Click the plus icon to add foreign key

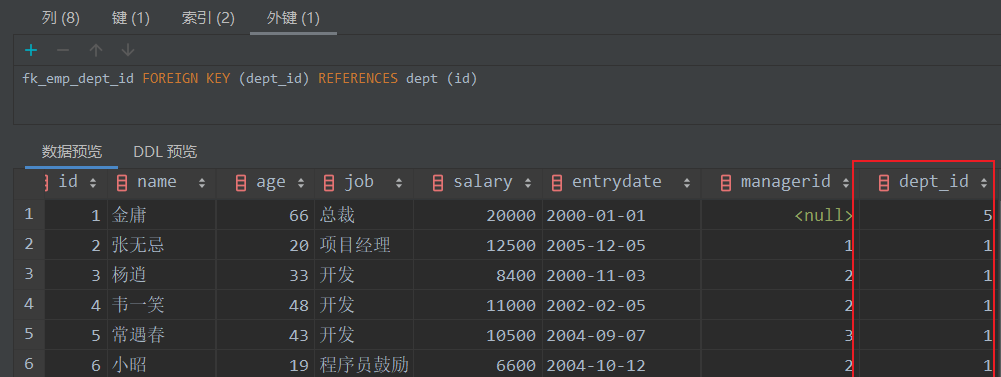31,50
